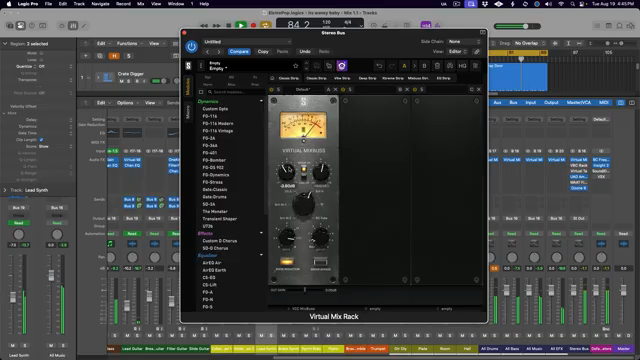640x360 pixels.
Task: Toggle the Noise Reduction button on Mixbuss
Action: (x=287, y=262)
